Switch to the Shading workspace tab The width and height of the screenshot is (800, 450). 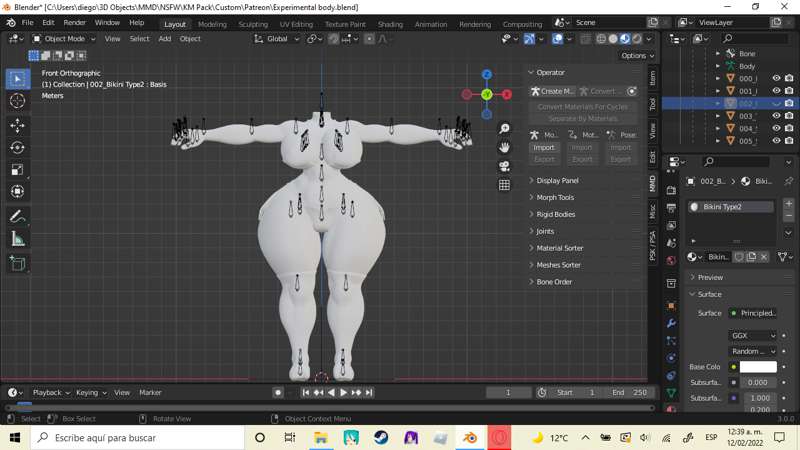[390, 24]
